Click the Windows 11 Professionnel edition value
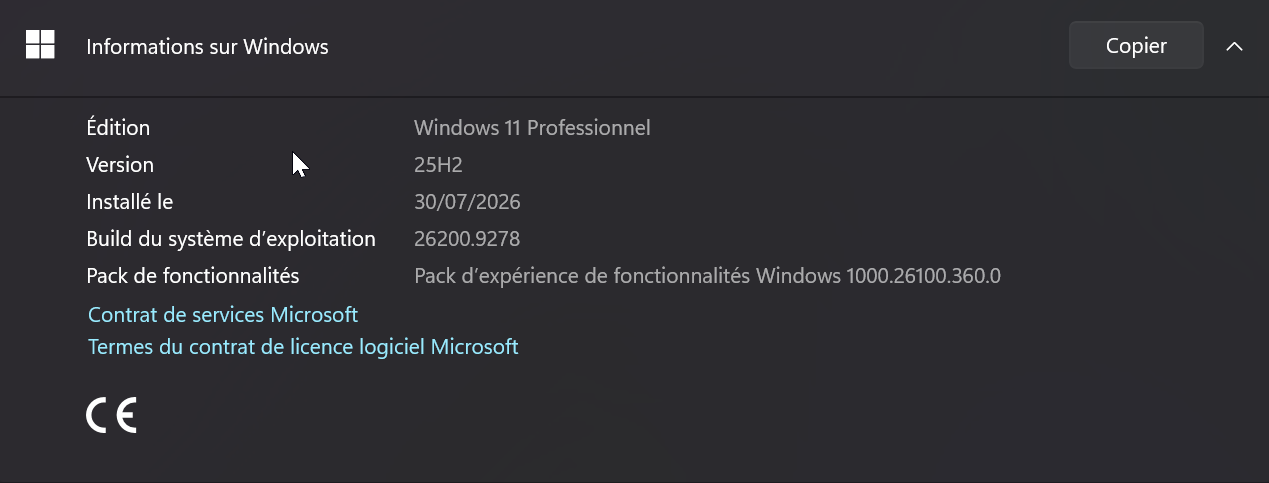 tap(532, 128)
